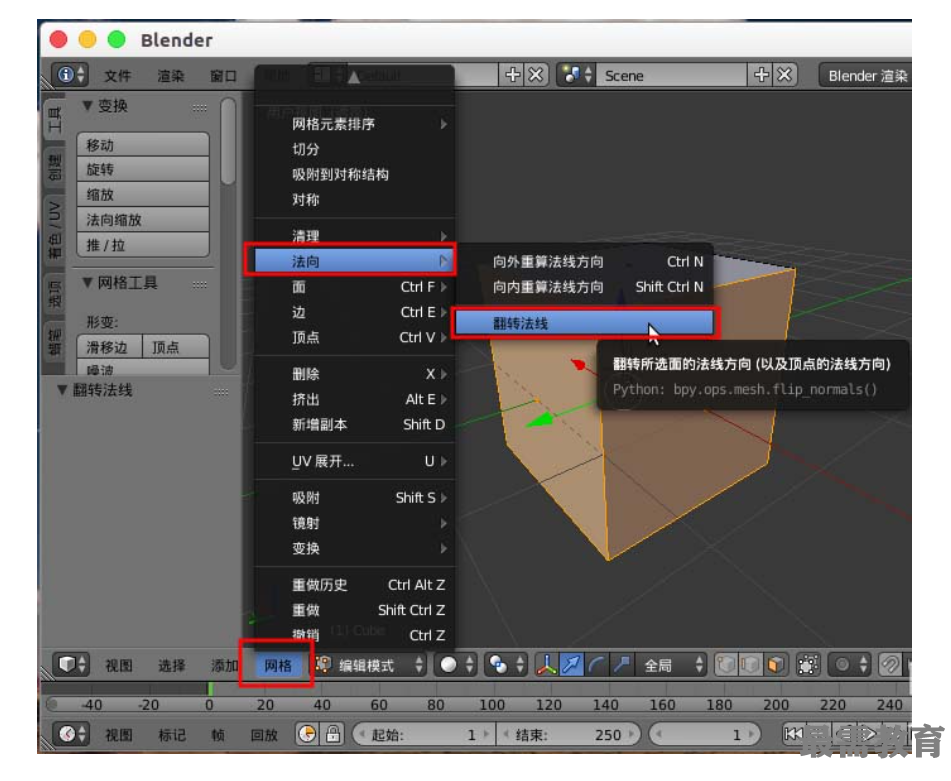Collapse the 变换 panel triangle
Image resolution: width=951 pixels, height=781 pixels.
coord(87,106)
